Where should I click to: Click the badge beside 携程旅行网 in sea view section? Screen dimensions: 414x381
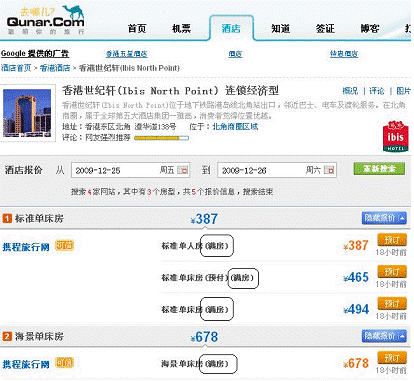point(64,363)
